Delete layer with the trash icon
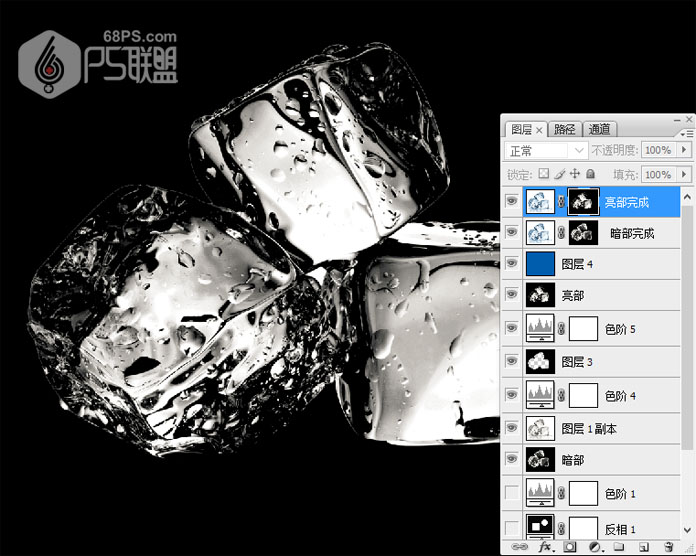The height and width of the screenshot is (556, 696). click(668, 547)
